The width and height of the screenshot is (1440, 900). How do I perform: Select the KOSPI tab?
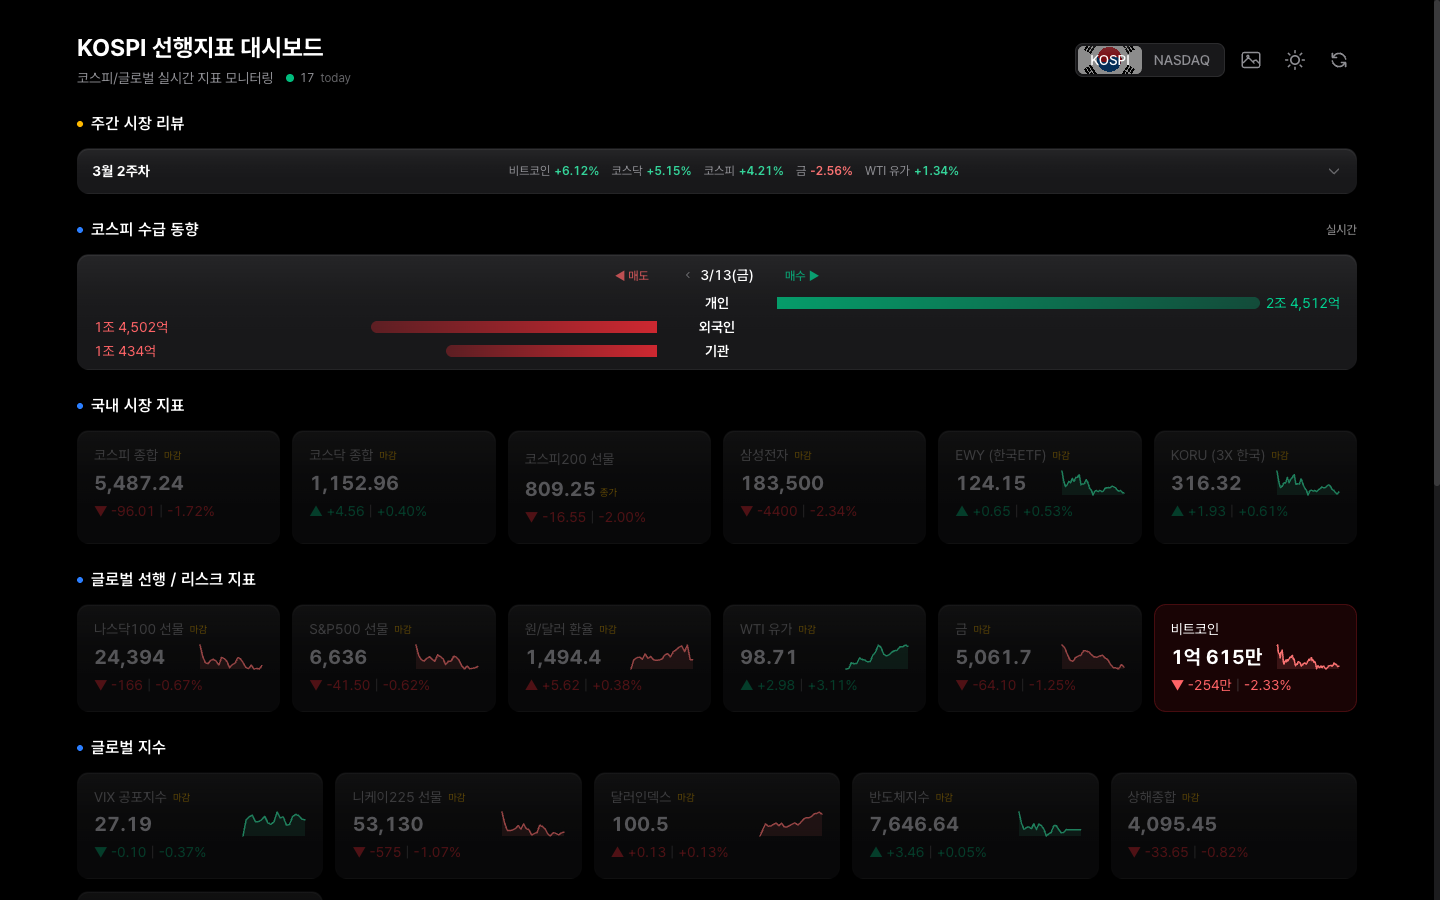coord(1109,60)
